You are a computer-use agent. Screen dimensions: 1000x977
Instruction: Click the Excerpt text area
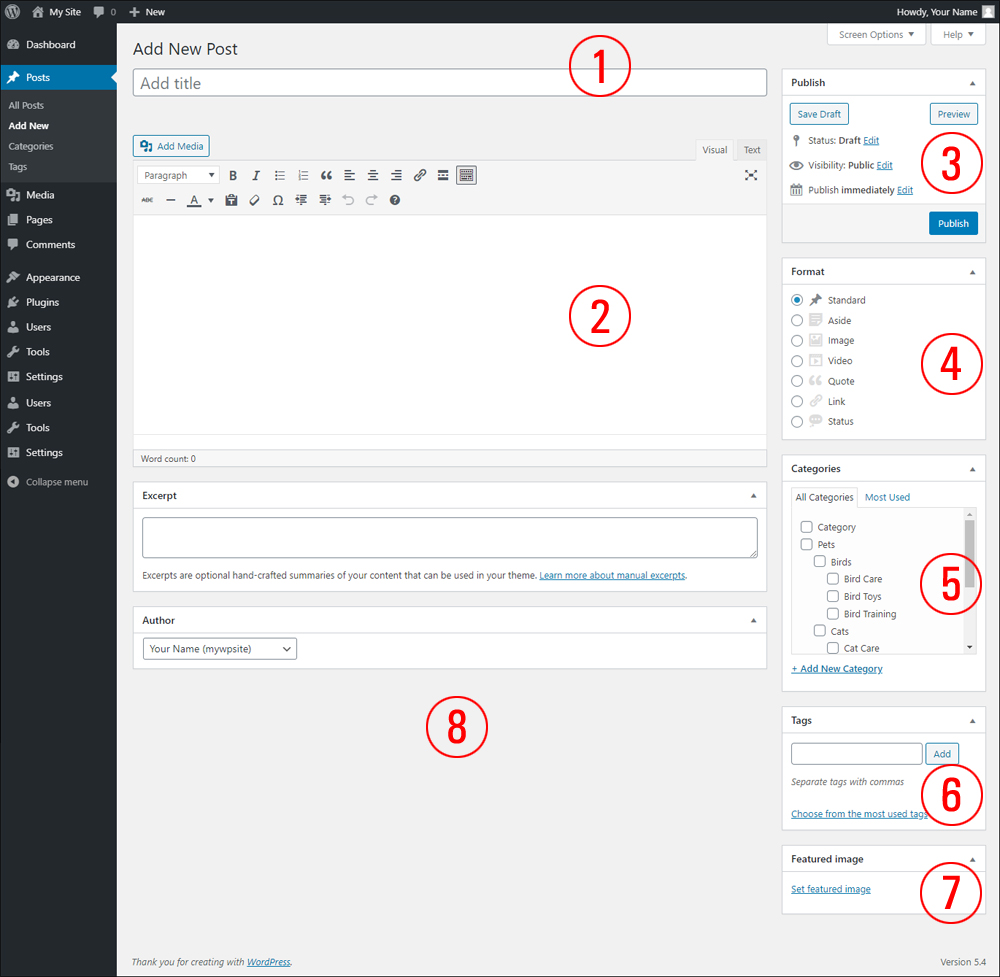[x=450, y=538]
